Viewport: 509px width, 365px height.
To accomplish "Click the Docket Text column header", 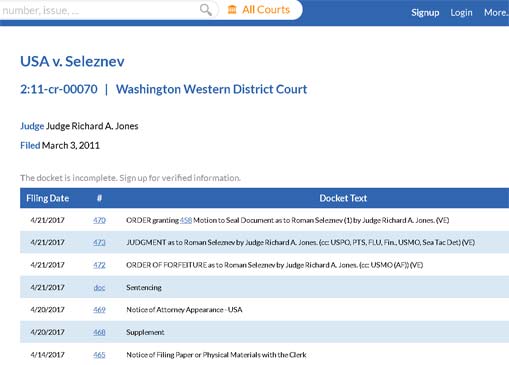I will point(343,198).
